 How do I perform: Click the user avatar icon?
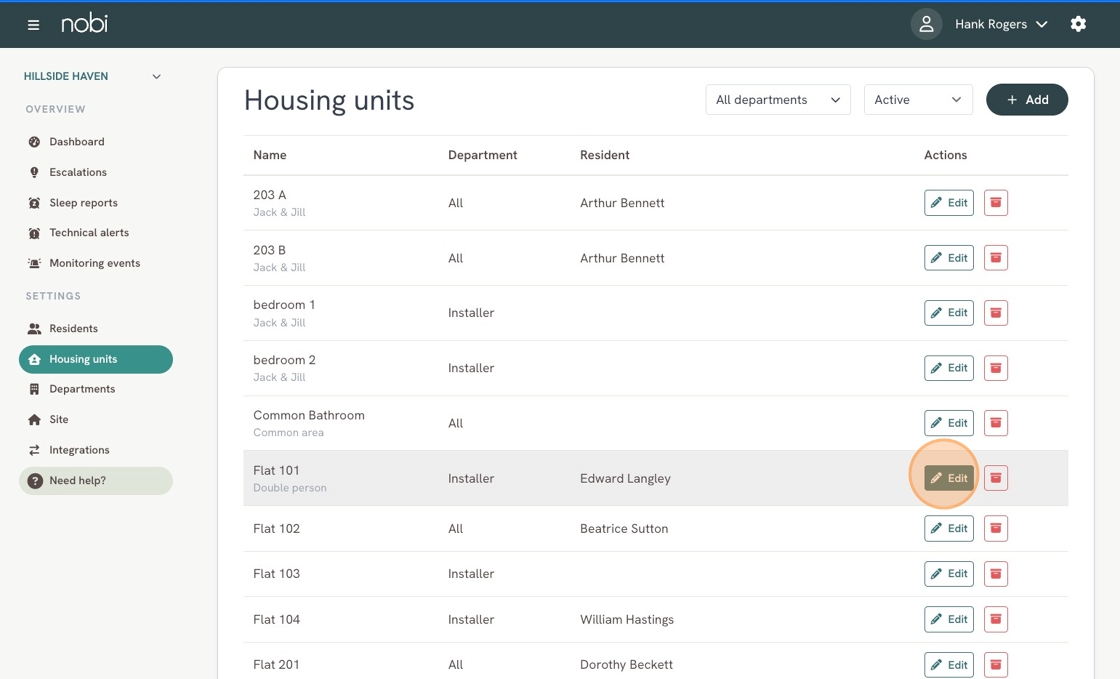tap(926, 24)
